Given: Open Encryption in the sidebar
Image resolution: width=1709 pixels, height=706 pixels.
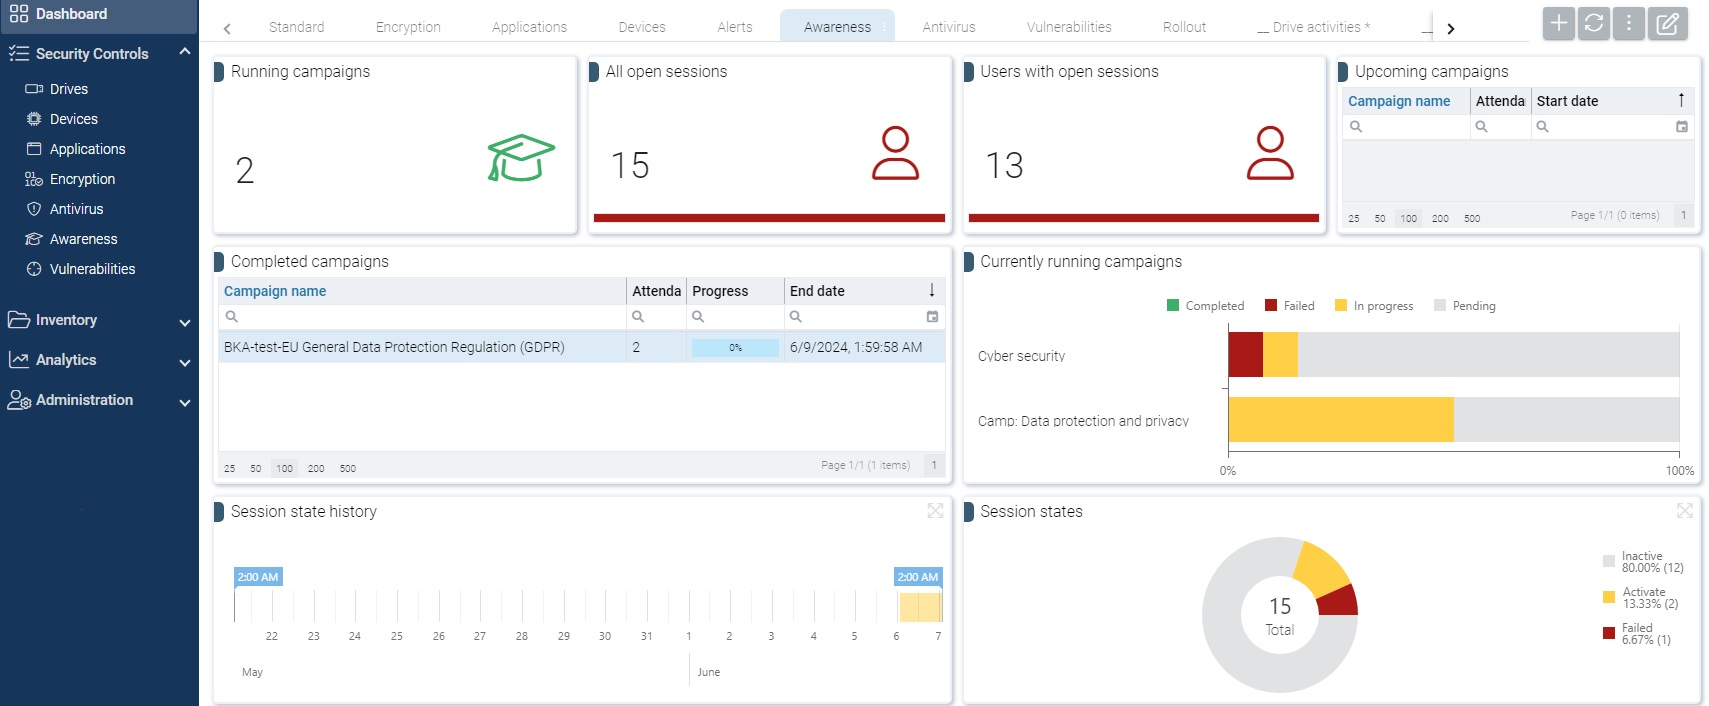Looking at the screenshot, I should (x=82, y=179).
